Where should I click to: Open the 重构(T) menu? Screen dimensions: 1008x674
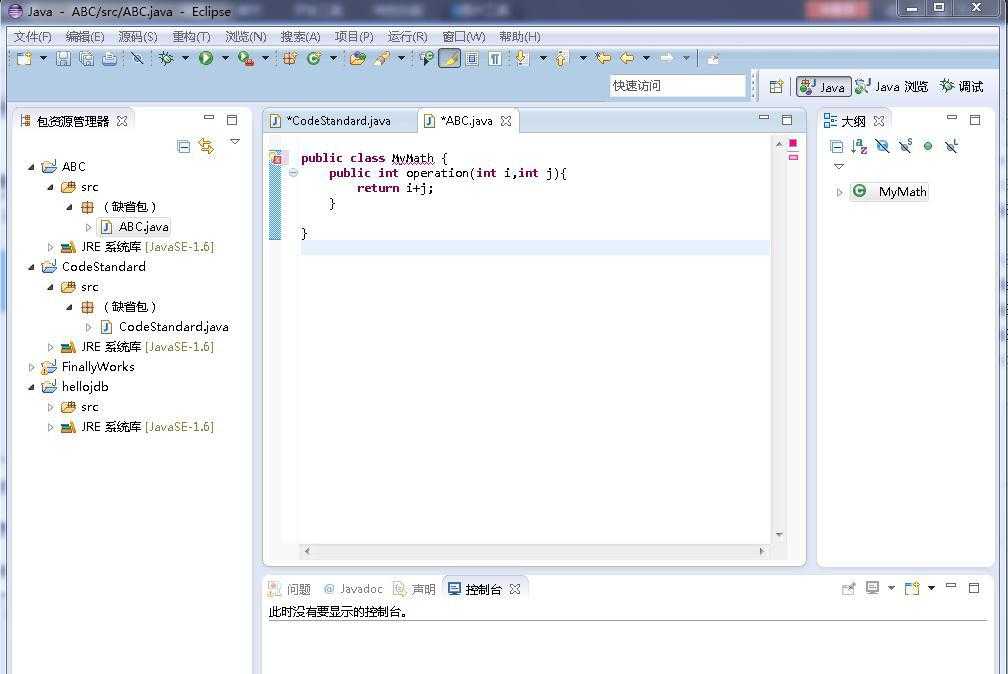pyautogui.click(x=191, y=37)
